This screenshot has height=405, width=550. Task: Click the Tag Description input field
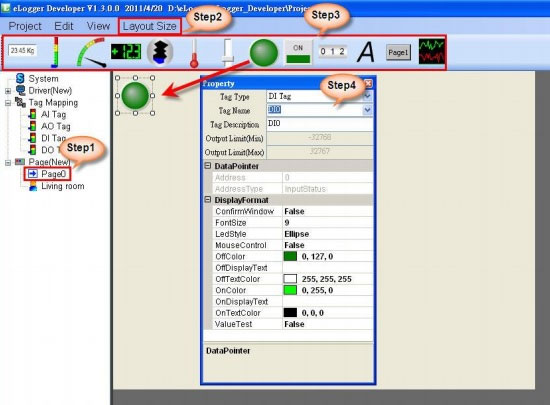point(320,124)
